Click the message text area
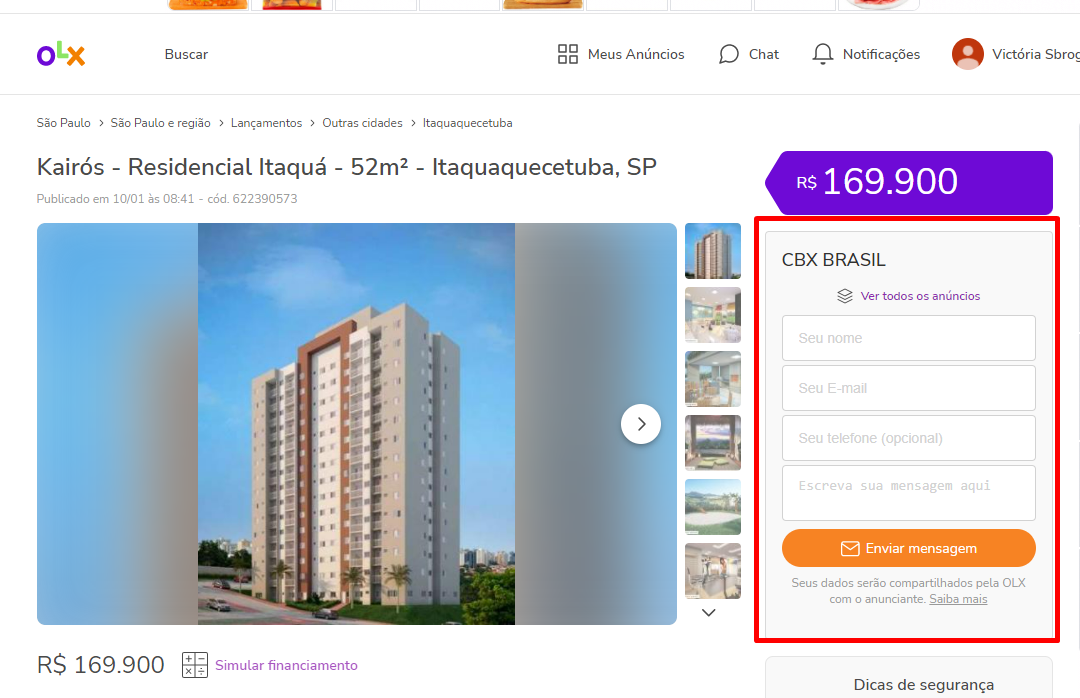 point(908,493)
